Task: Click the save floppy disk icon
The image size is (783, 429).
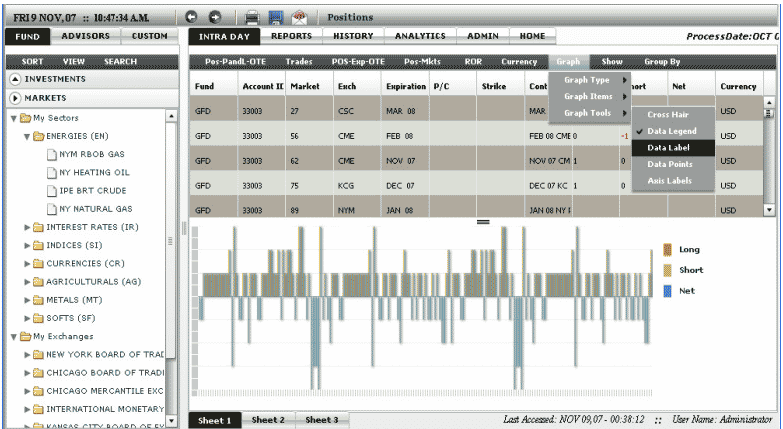Action: coord(275,17)
